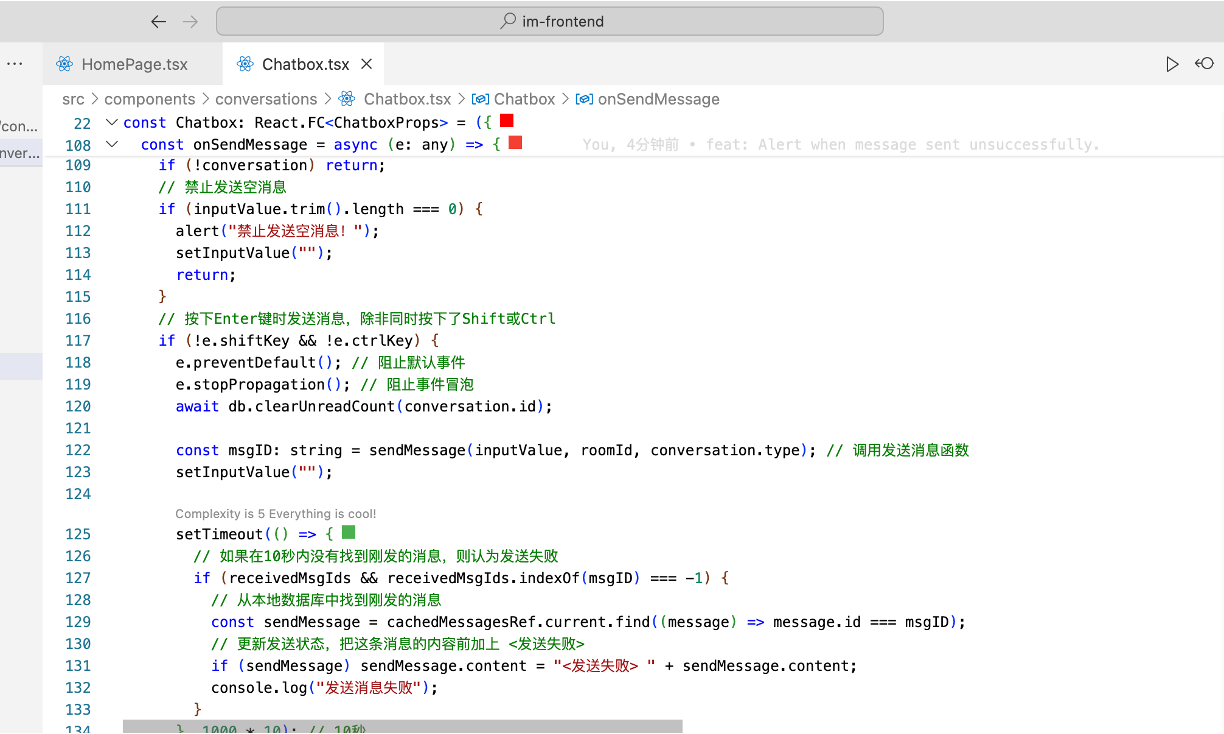Click the 'Complexity is 5' code lens
1224x734 pixels.
point(276,514)
